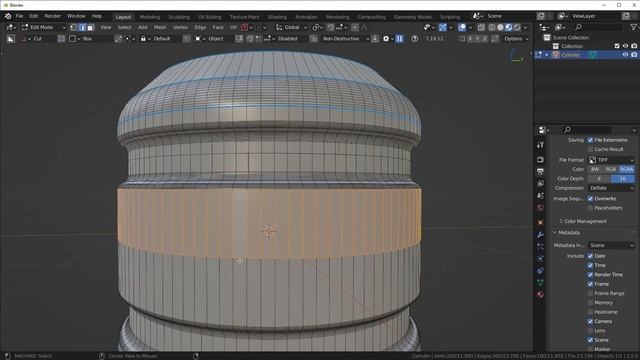This screenshot has height=360, width=640.
Task: Click the Y axis button in toolbar
Action: [477, 39]
